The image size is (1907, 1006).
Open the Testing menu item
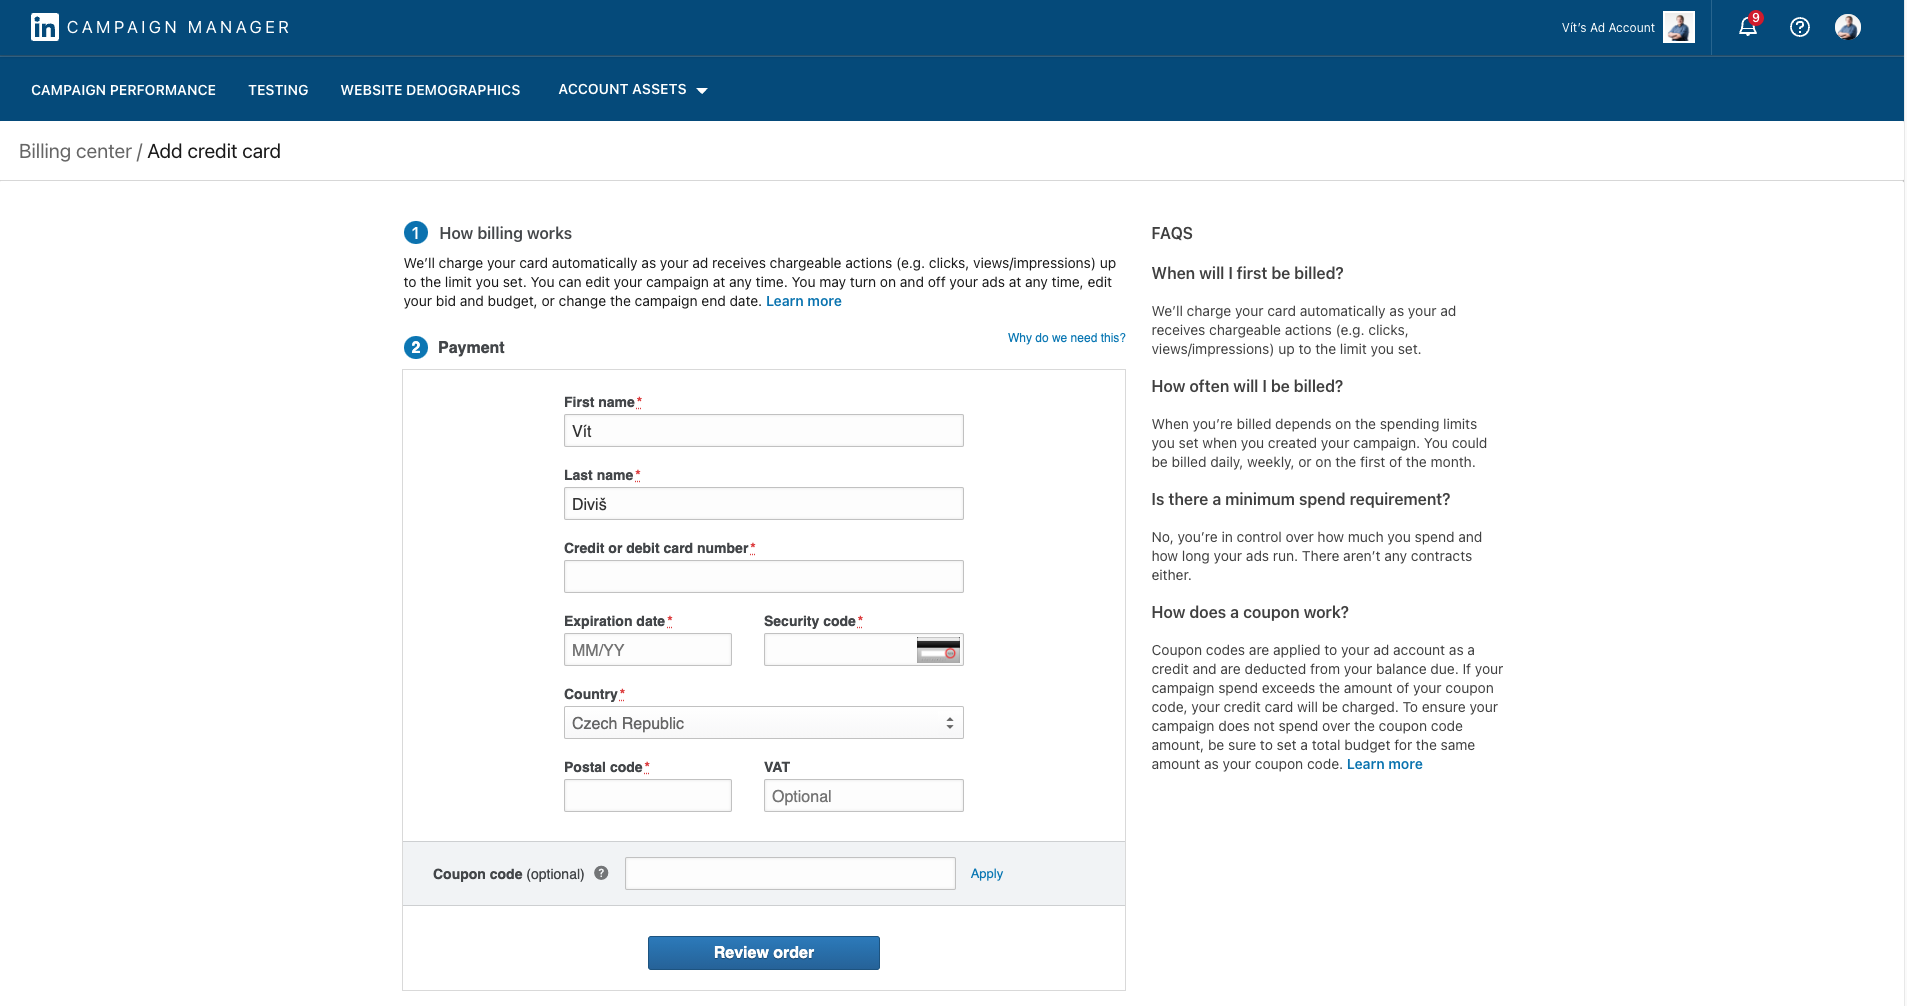pos(278,90)
